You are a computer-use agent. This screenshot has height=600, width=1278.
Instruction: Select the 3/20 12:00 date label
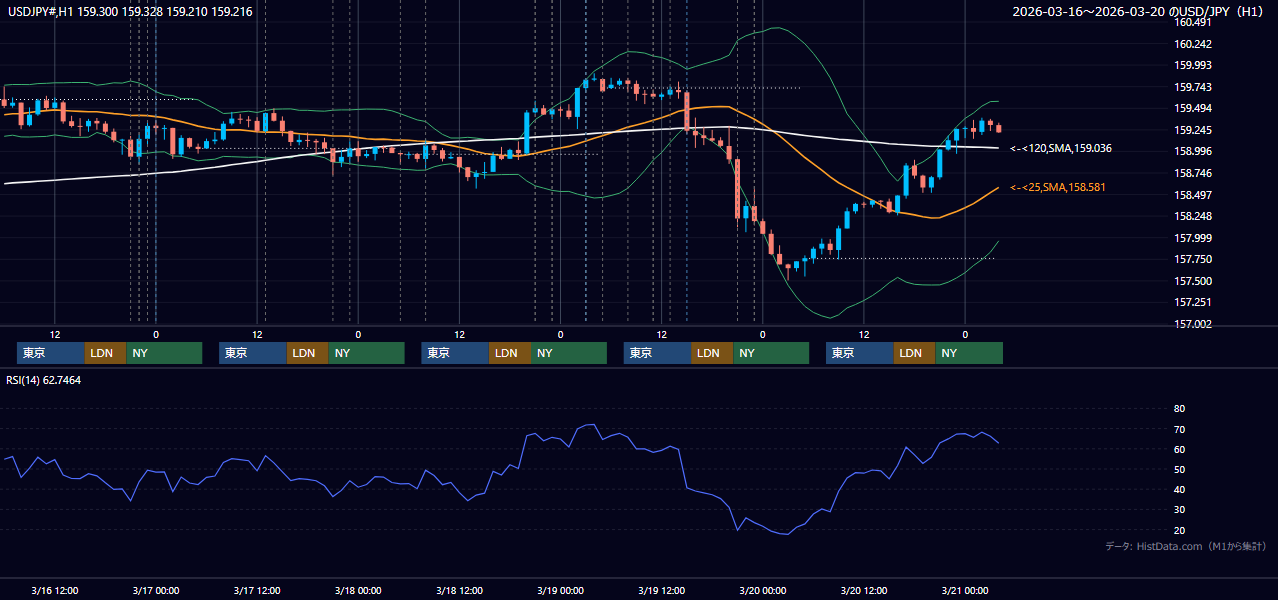[x=863, y=590]
